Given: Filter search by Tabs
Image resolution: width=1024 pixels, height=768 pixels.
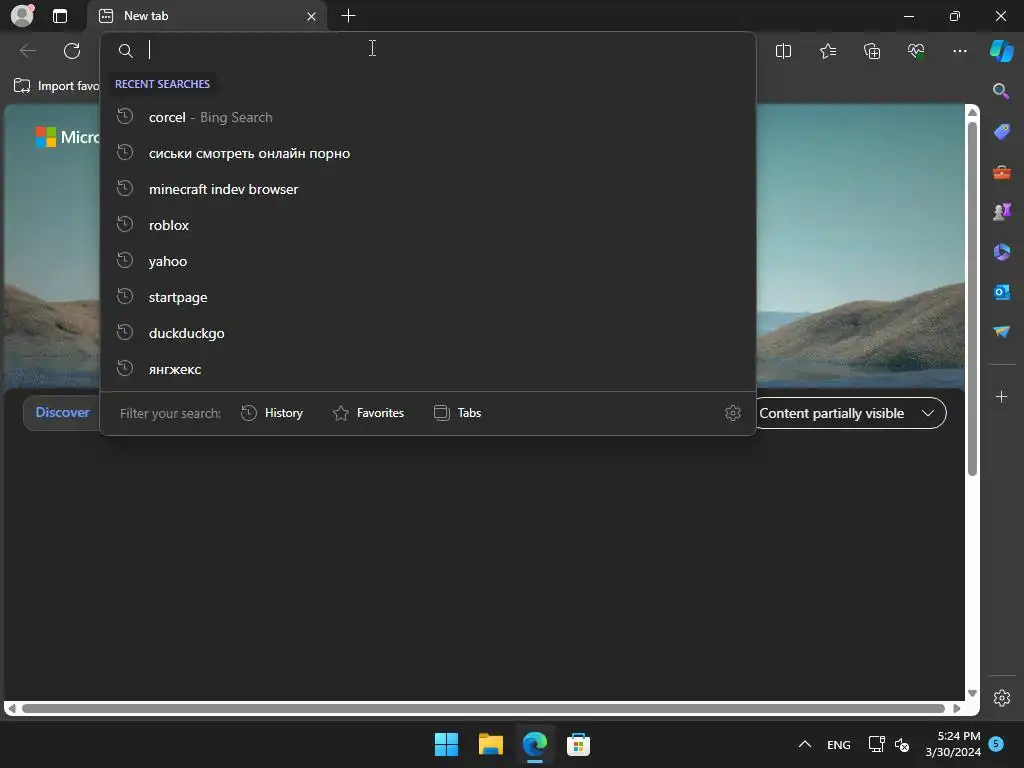Looking at the screenshot, I should pyautogui.click(x=458, y=413).
